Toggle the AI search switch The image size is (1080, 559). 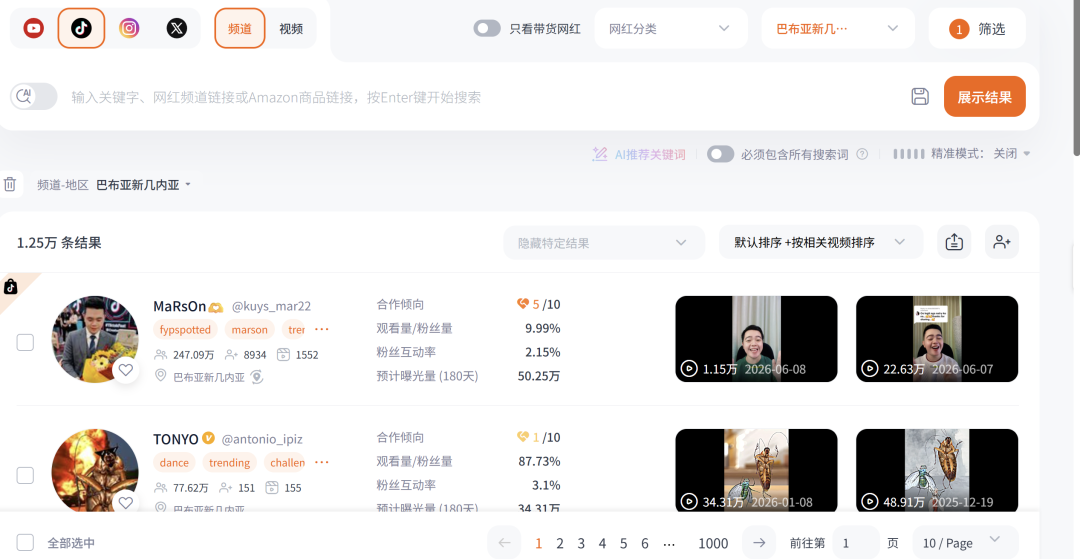[34, 96]
